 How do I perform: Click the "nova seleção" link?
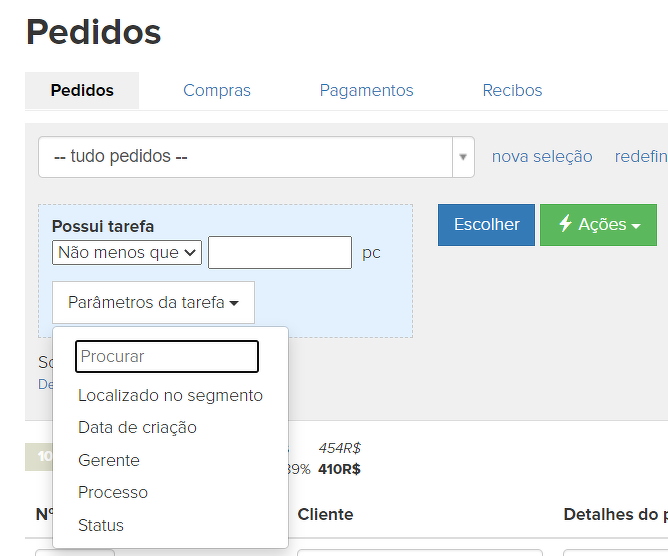click(x=542, y=157)
